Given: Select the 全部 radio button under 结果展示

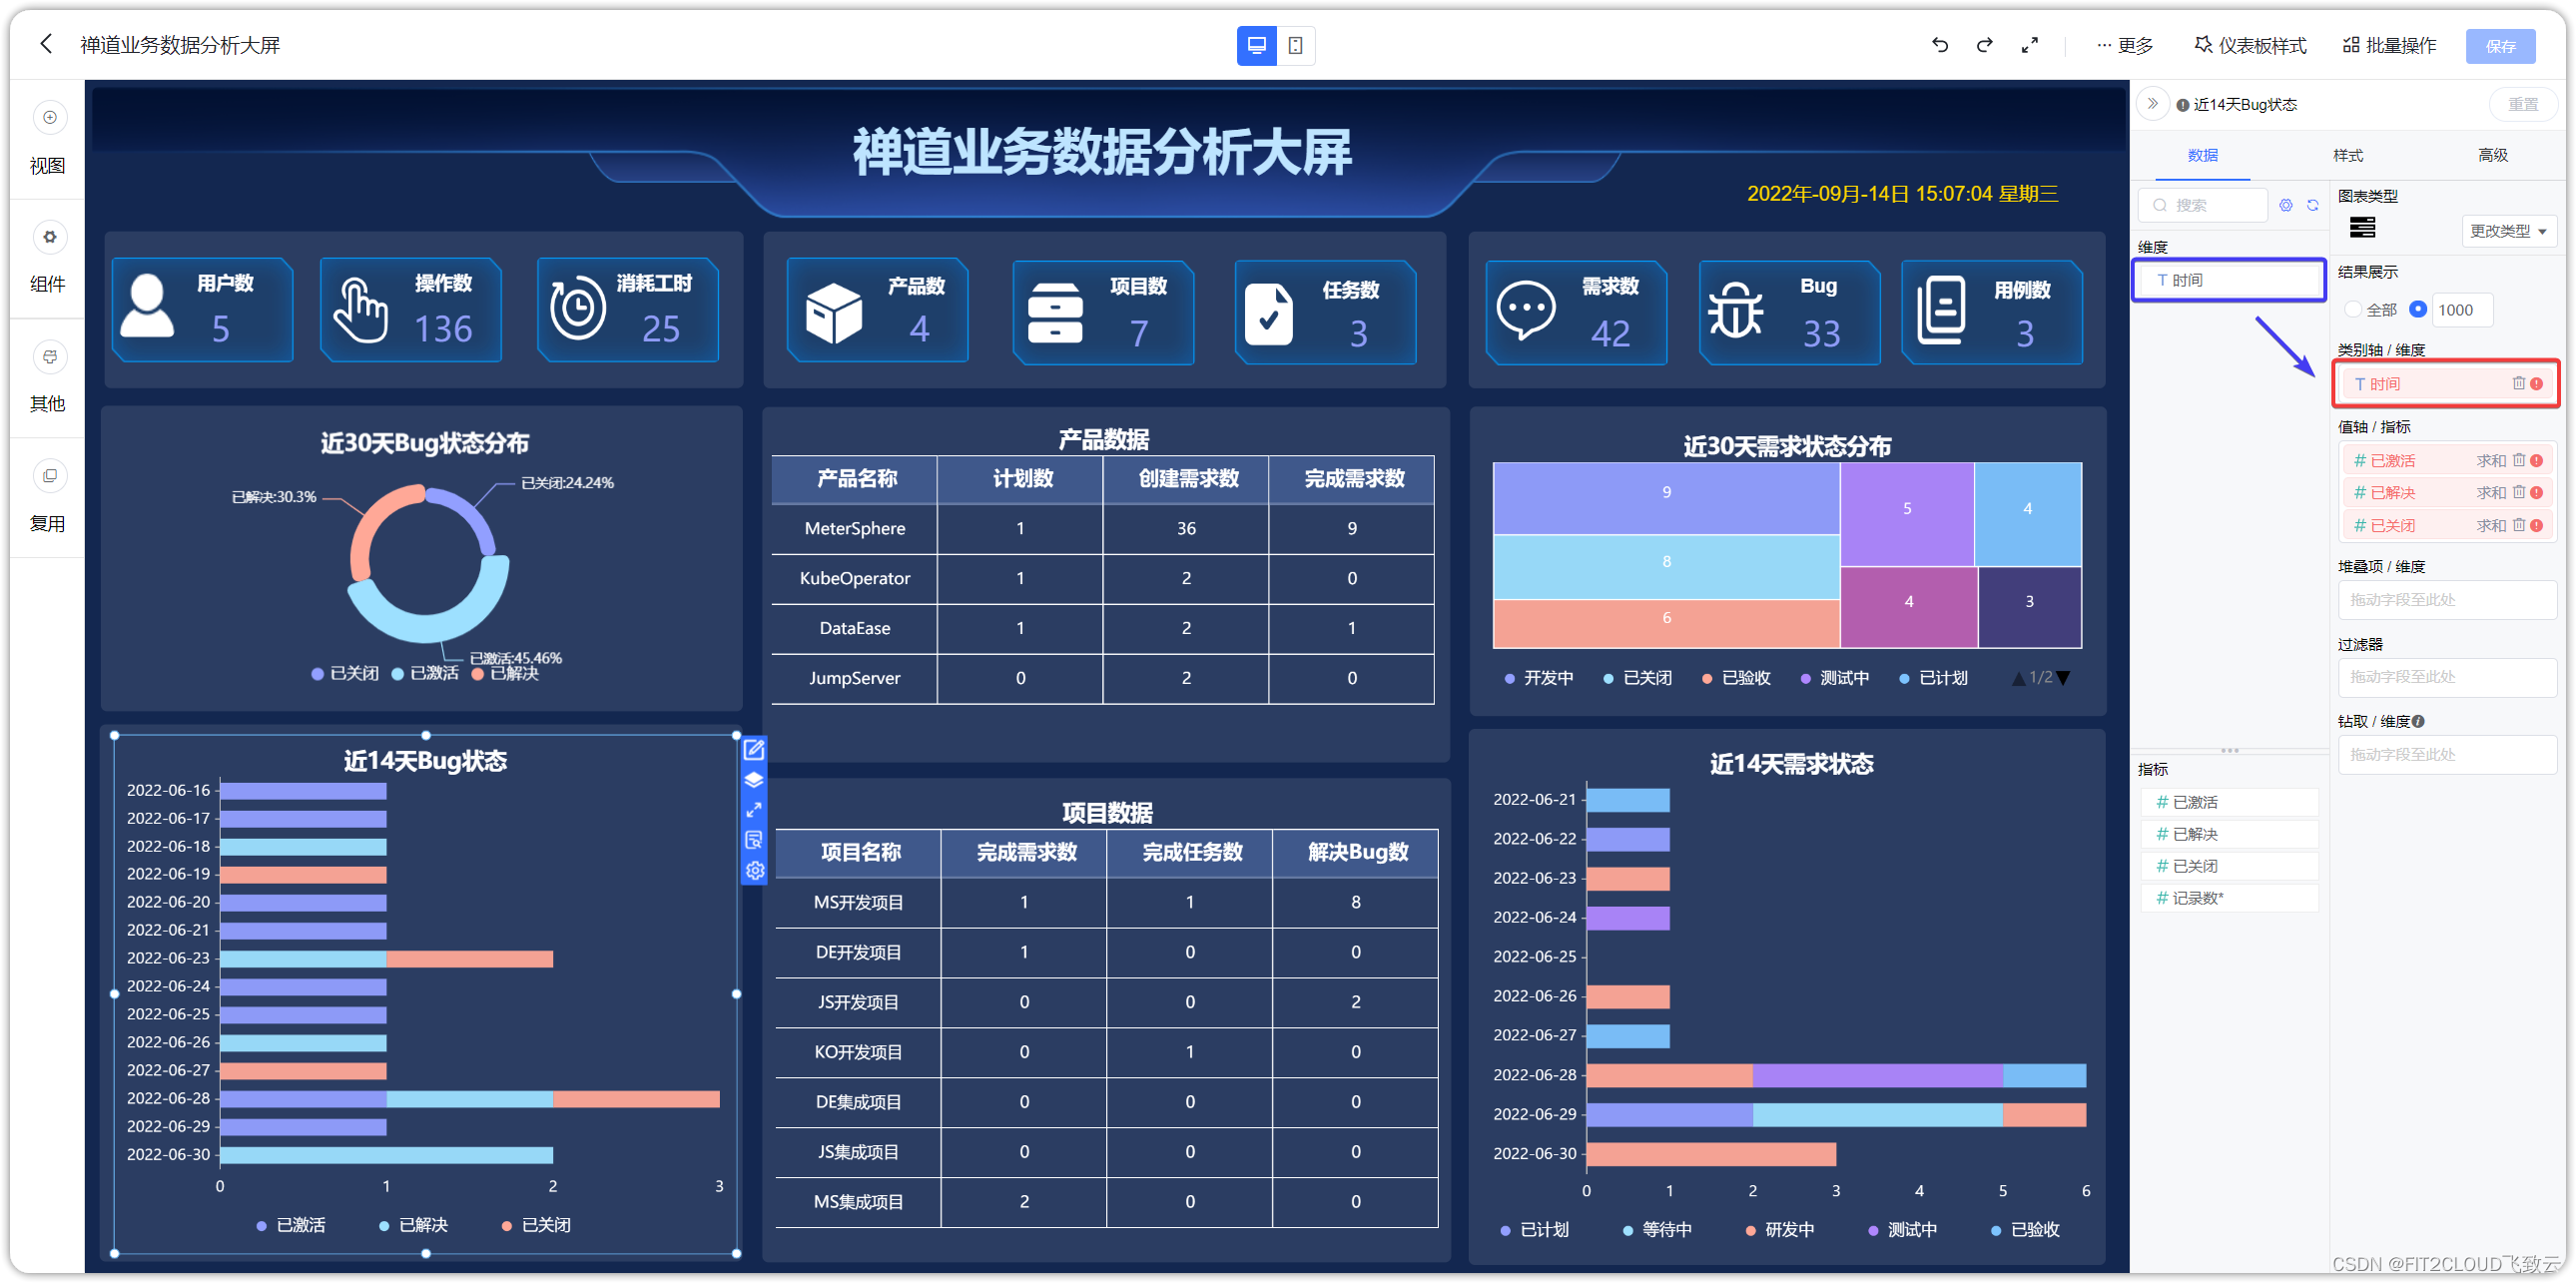Looking at the screenshot, I should pyautogui.click(x=2353, y=310).
